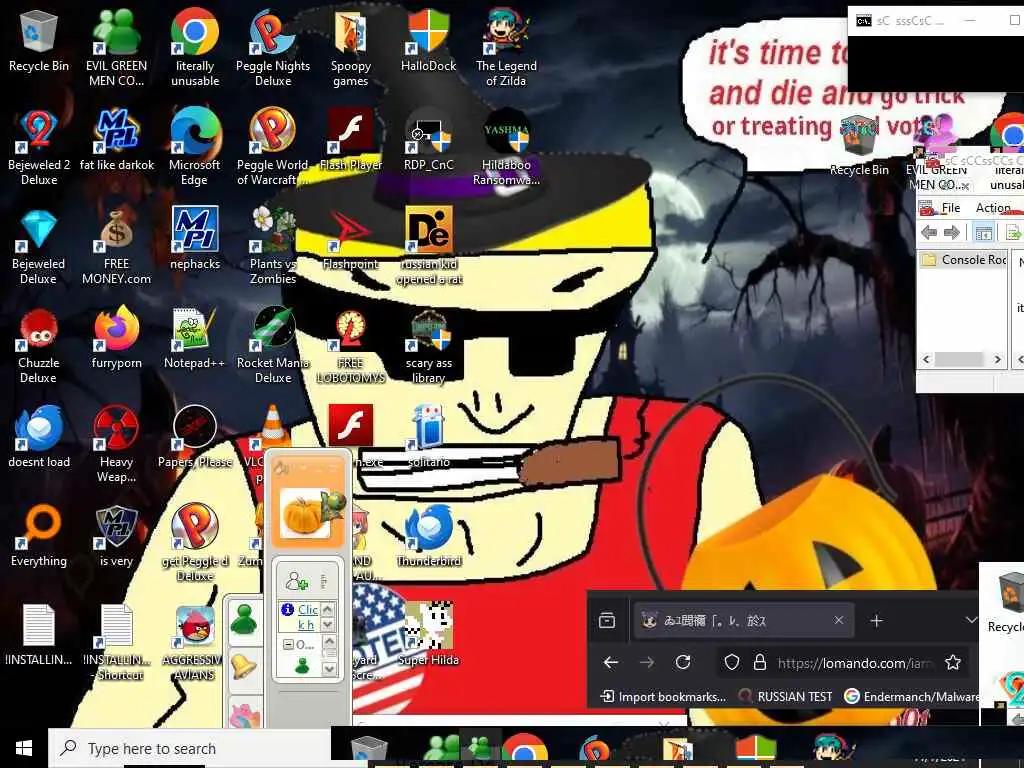The width and height of the screenshot is (1024, 768).
Task: Open Thunderbird icon labeled doesnt load
Action: pos(39,437)
